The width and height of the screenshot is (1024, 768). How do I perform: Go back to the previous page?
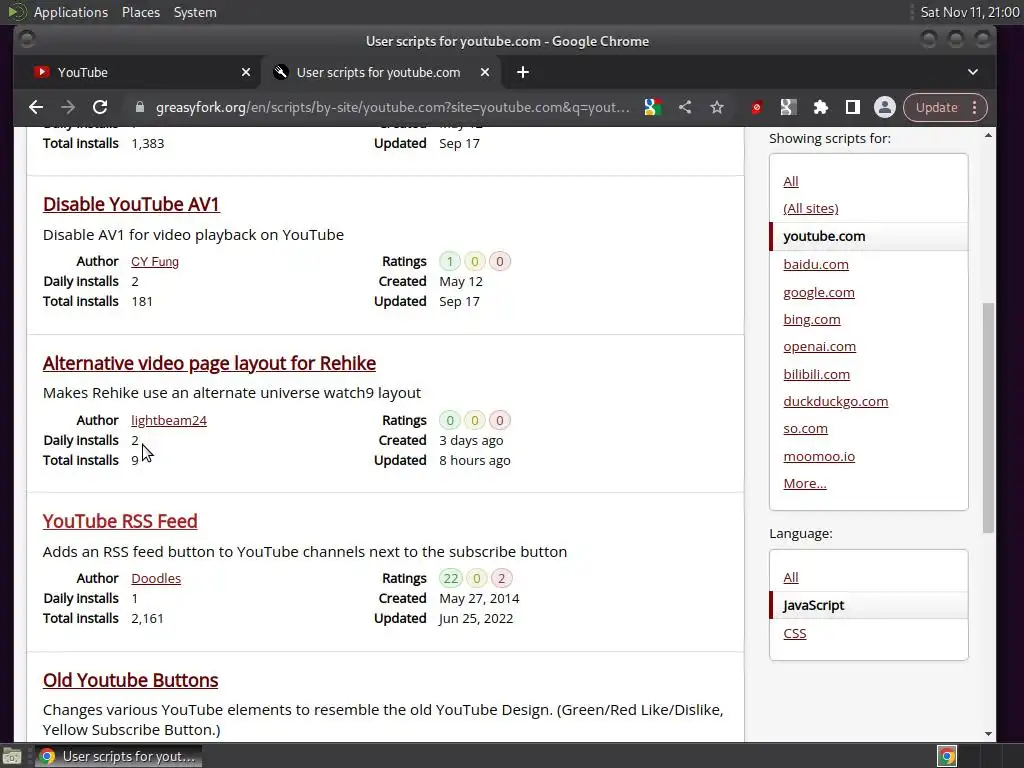[x=36, y=108]
